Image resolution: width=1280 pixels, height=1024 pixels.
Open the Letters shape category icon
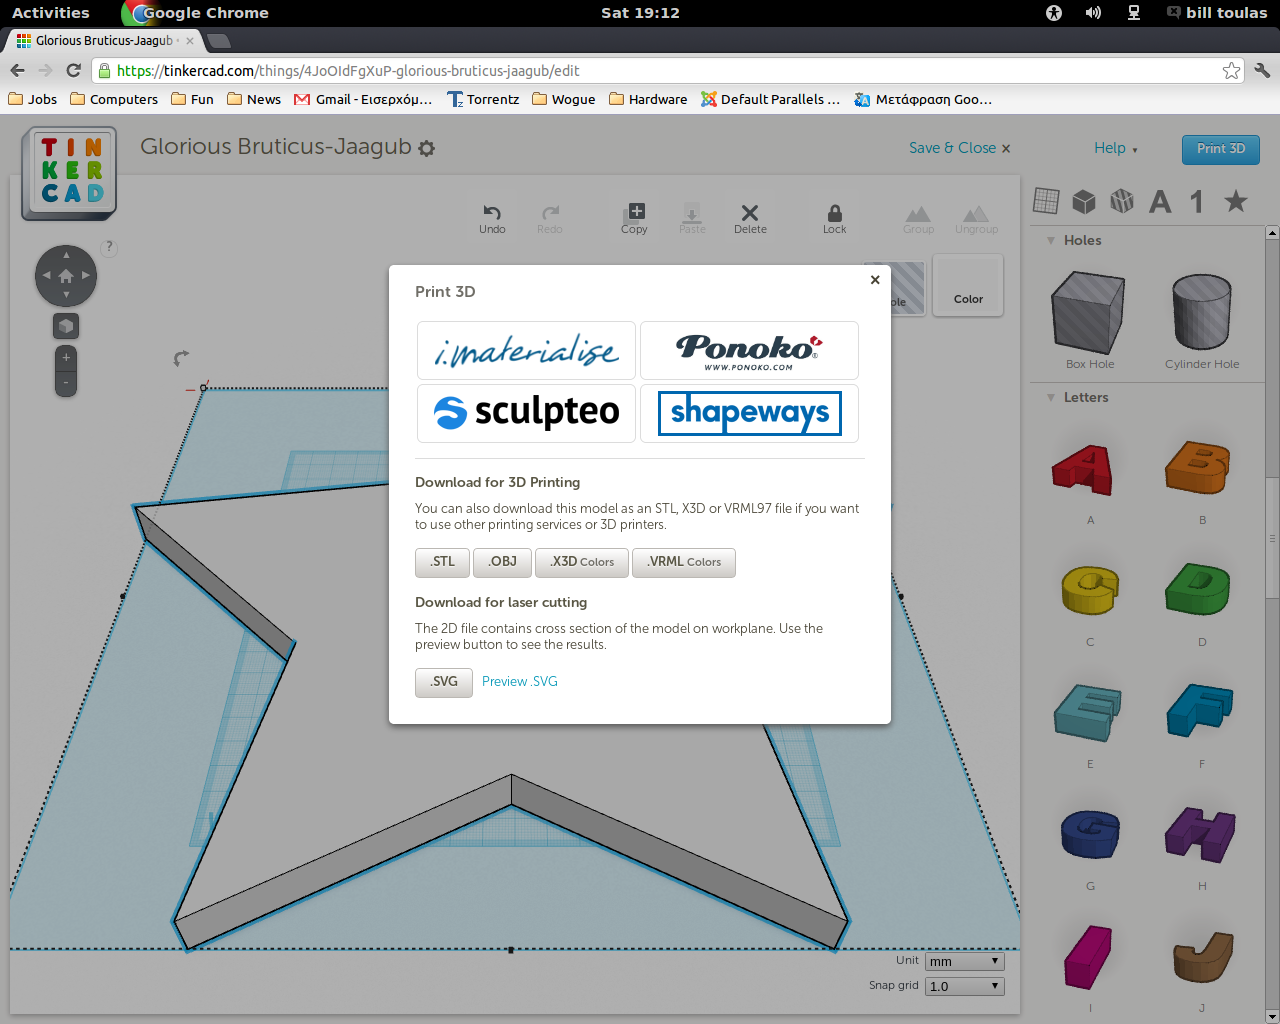click(1159, 201)
